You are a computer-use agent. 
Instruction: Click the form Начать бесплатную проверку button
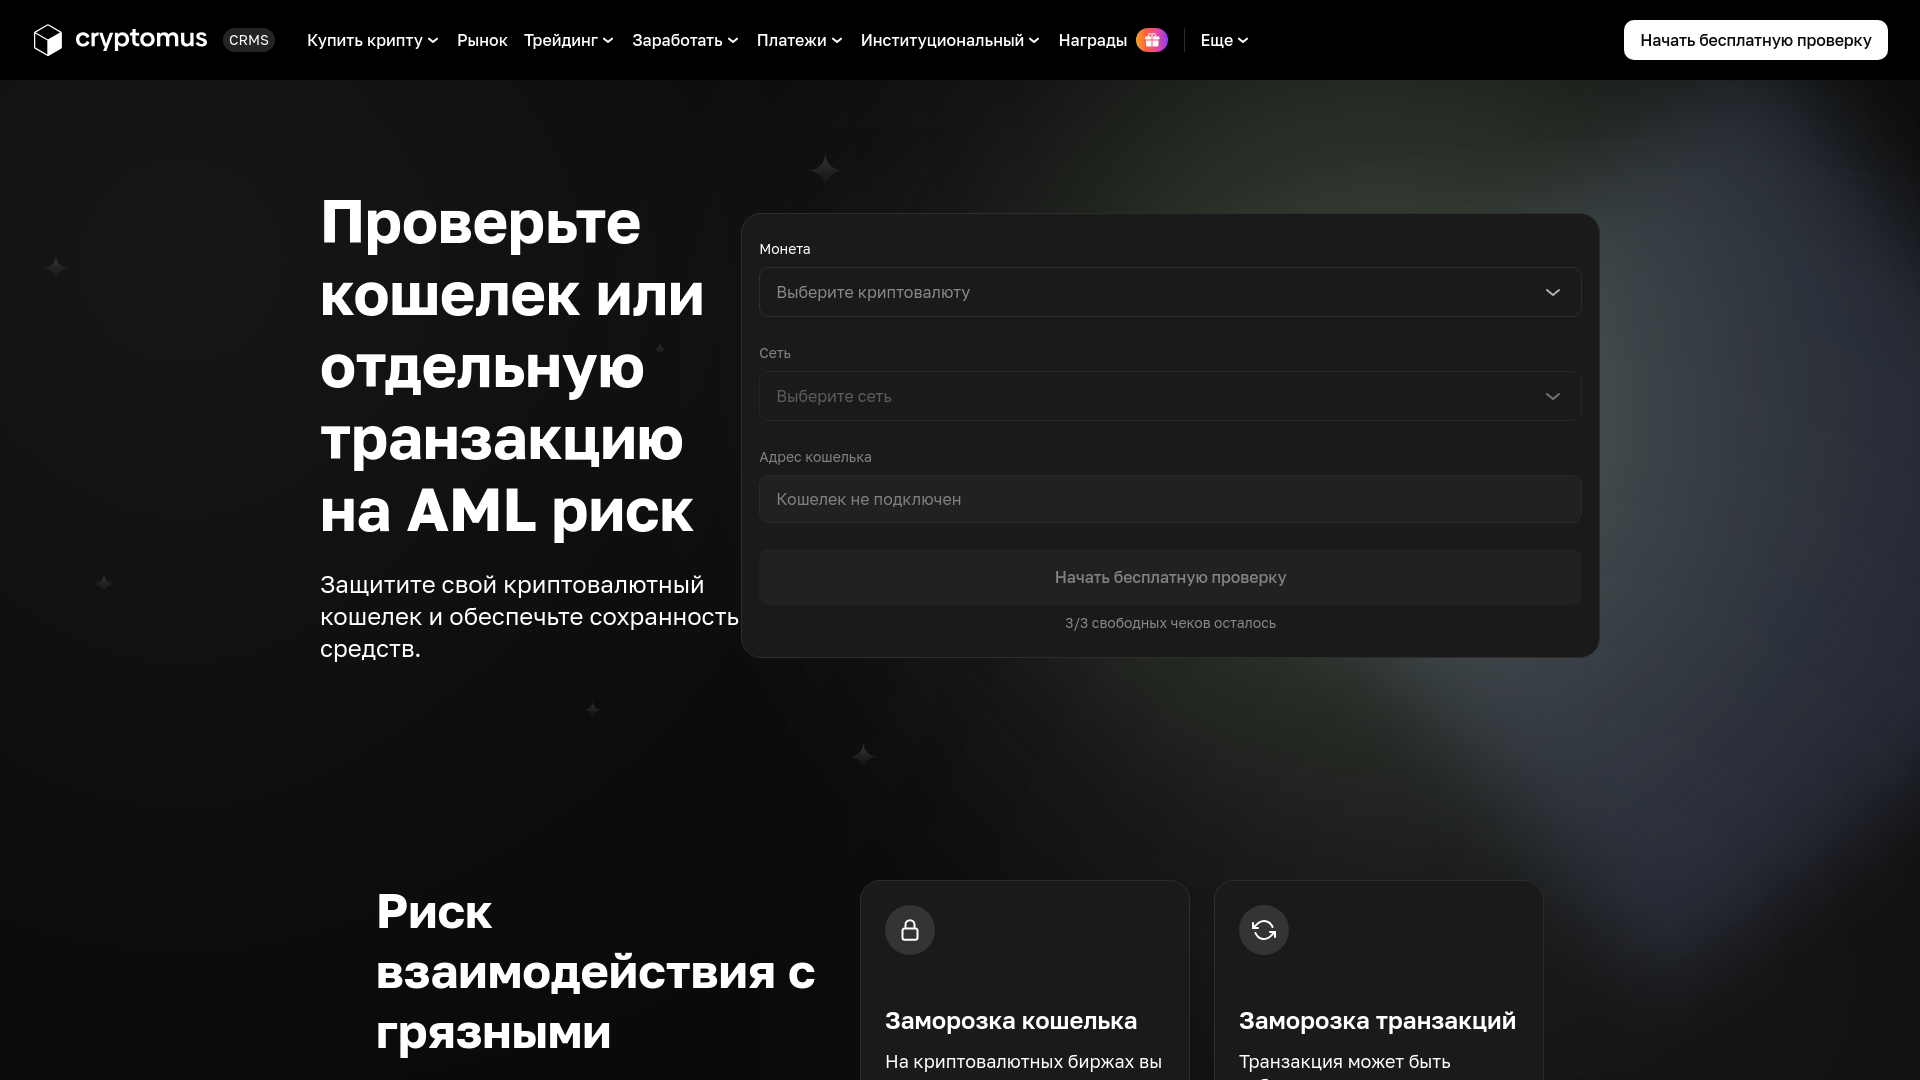1170,577
